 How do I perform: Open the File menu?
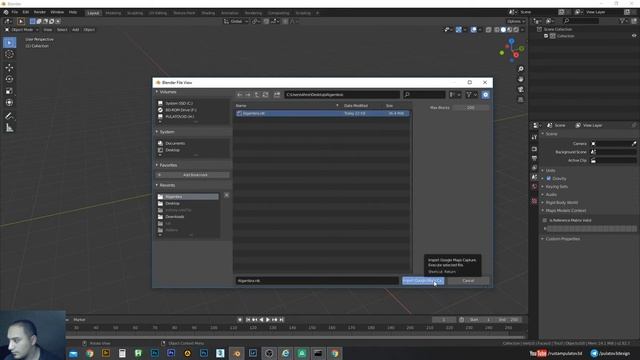tap(15, 12)
